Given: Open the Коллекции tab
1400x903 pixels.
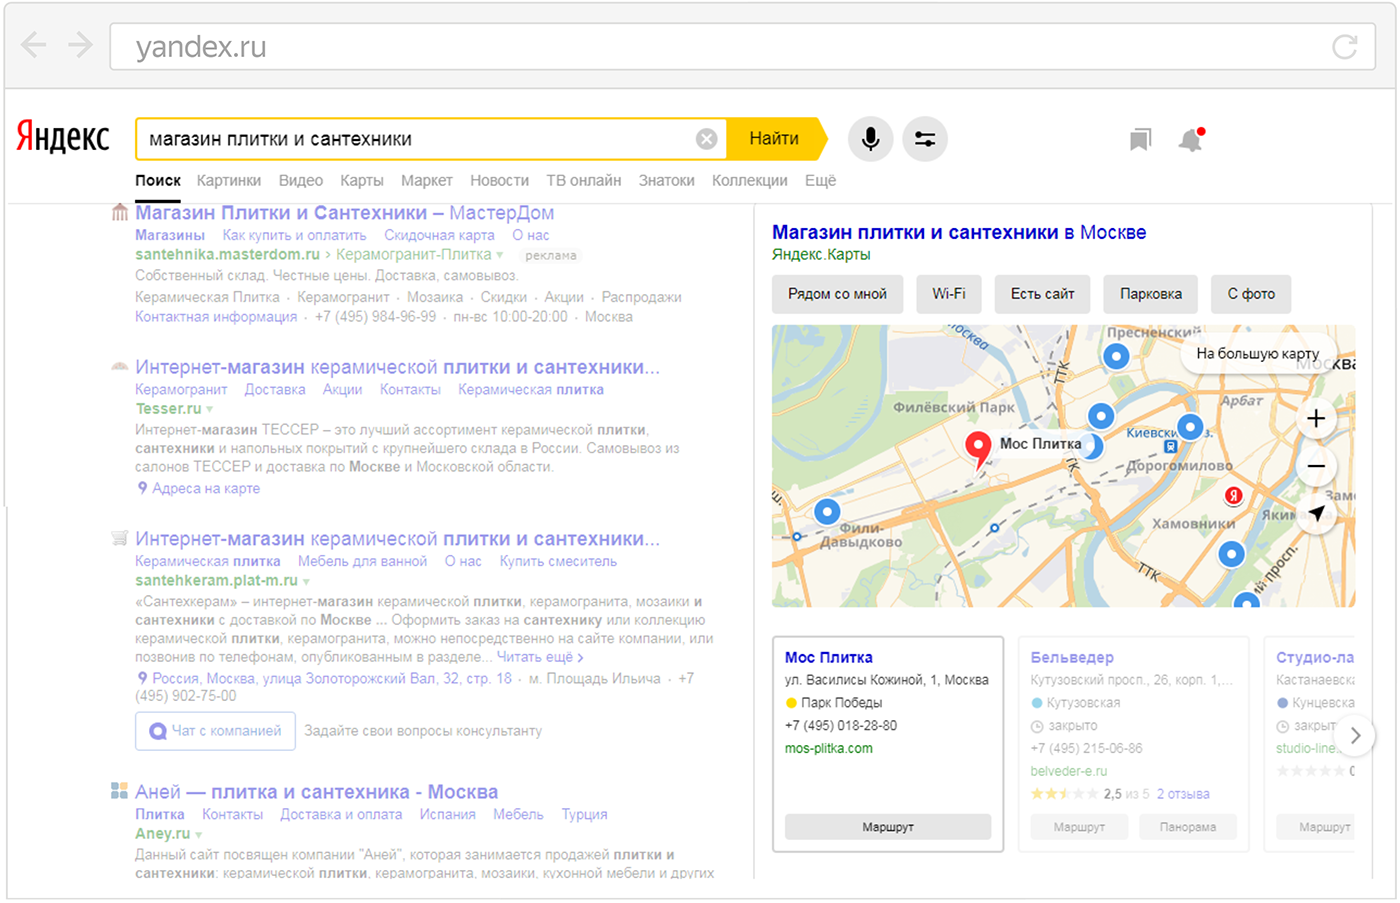Looking at the screenshot, I should (750, 181).
